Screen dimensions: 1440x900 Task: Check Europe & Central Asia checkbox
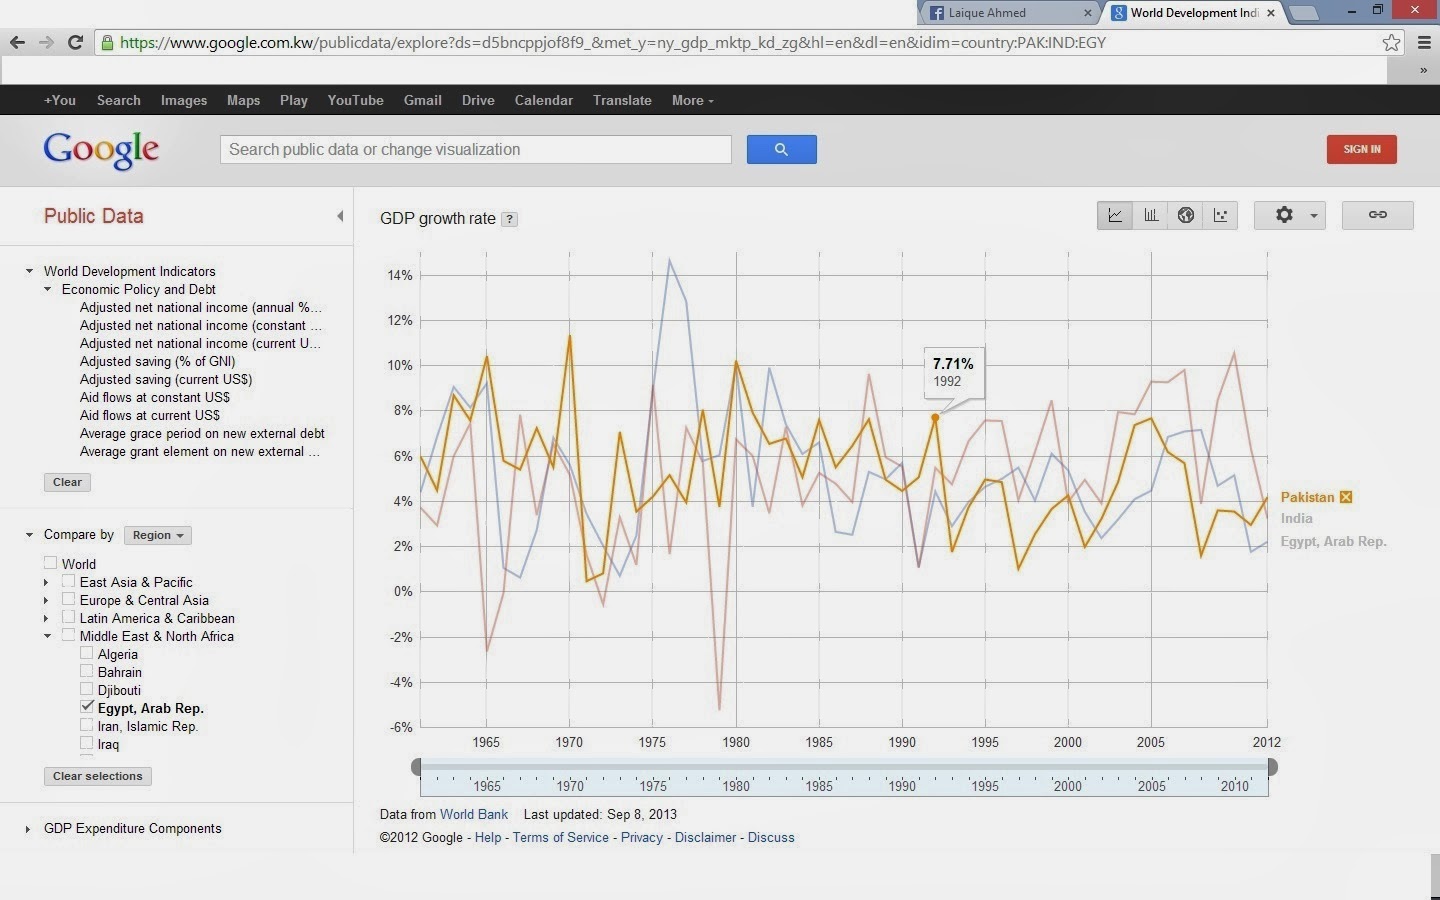pyautogui.click(x=68, y=599)
